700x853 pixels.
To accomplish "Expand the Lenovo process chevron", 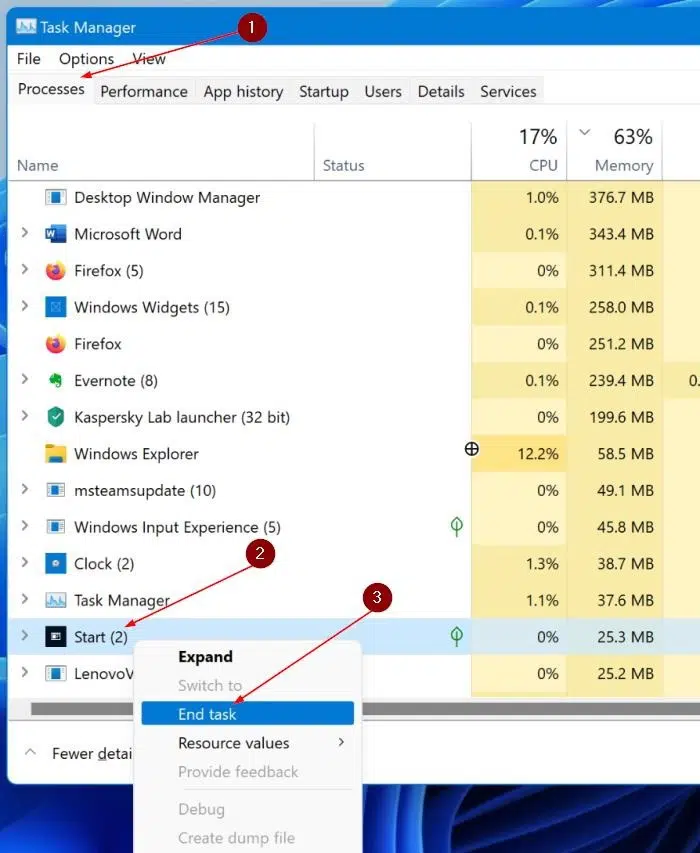I will tap(24, 672).
